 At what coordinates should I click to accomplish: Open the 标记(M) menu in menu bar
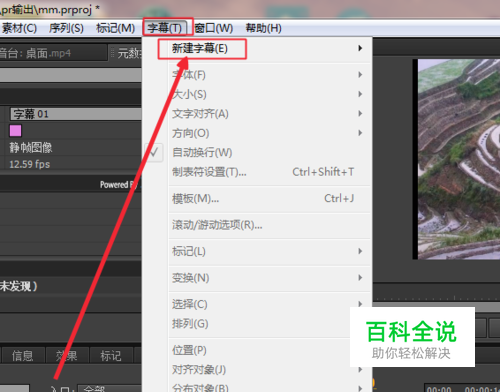click(115, 28)
